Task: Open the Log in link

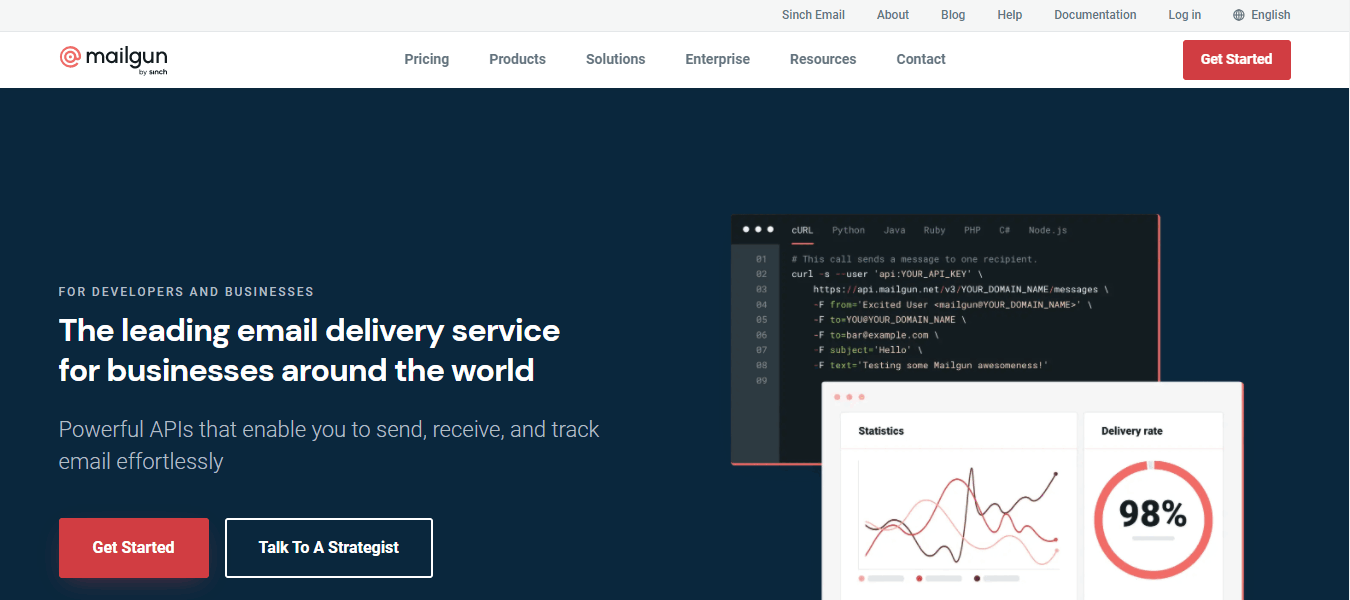Action: coord(1184,15)
